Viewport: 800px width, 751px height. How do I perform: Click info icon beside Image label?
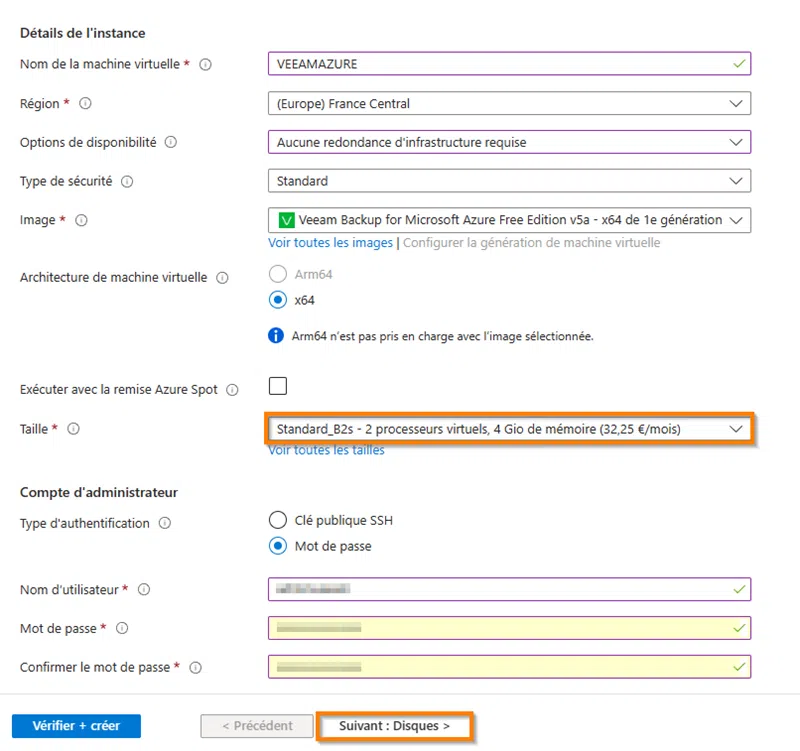[x=81, y=220]
